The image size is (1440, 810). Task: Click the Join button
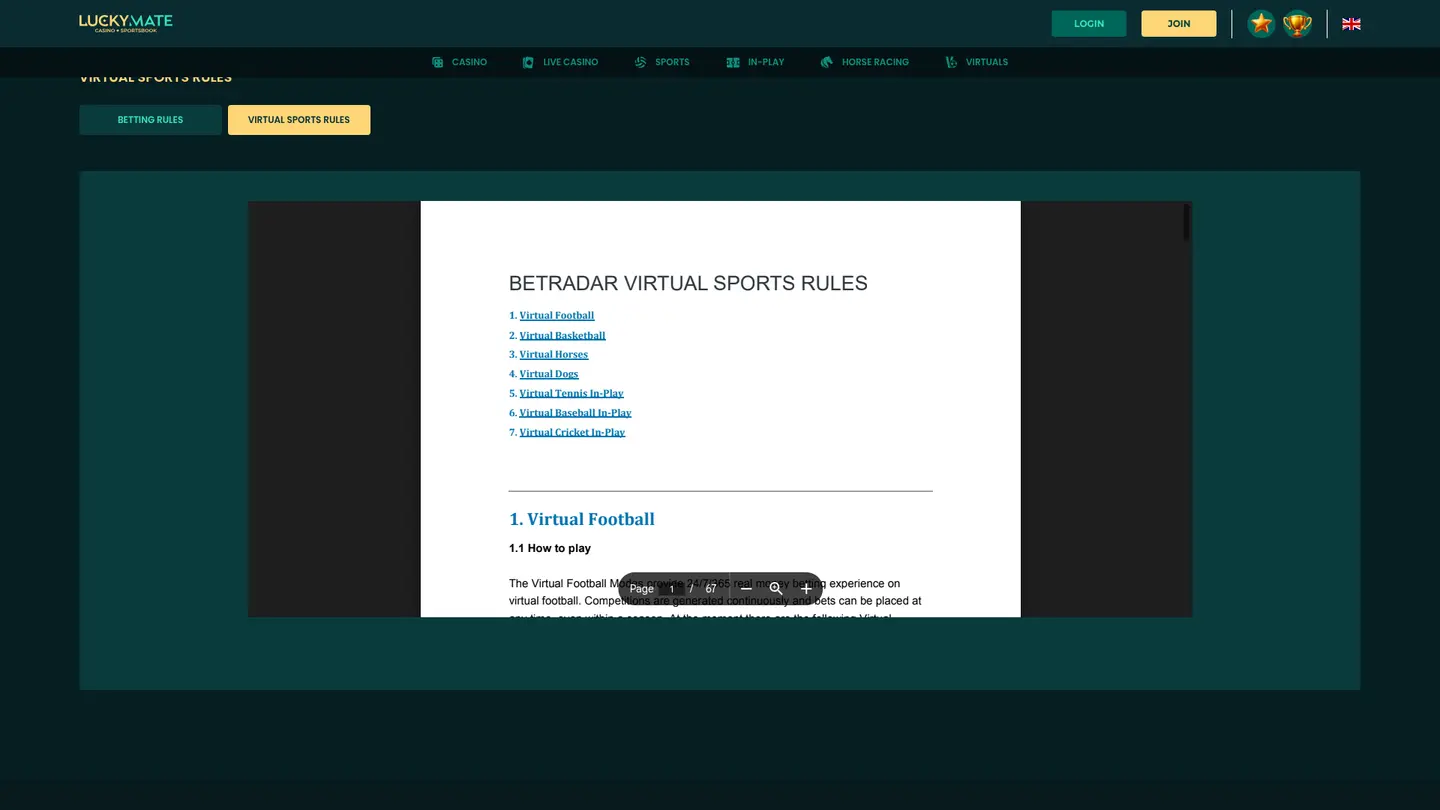(1179, 24)
